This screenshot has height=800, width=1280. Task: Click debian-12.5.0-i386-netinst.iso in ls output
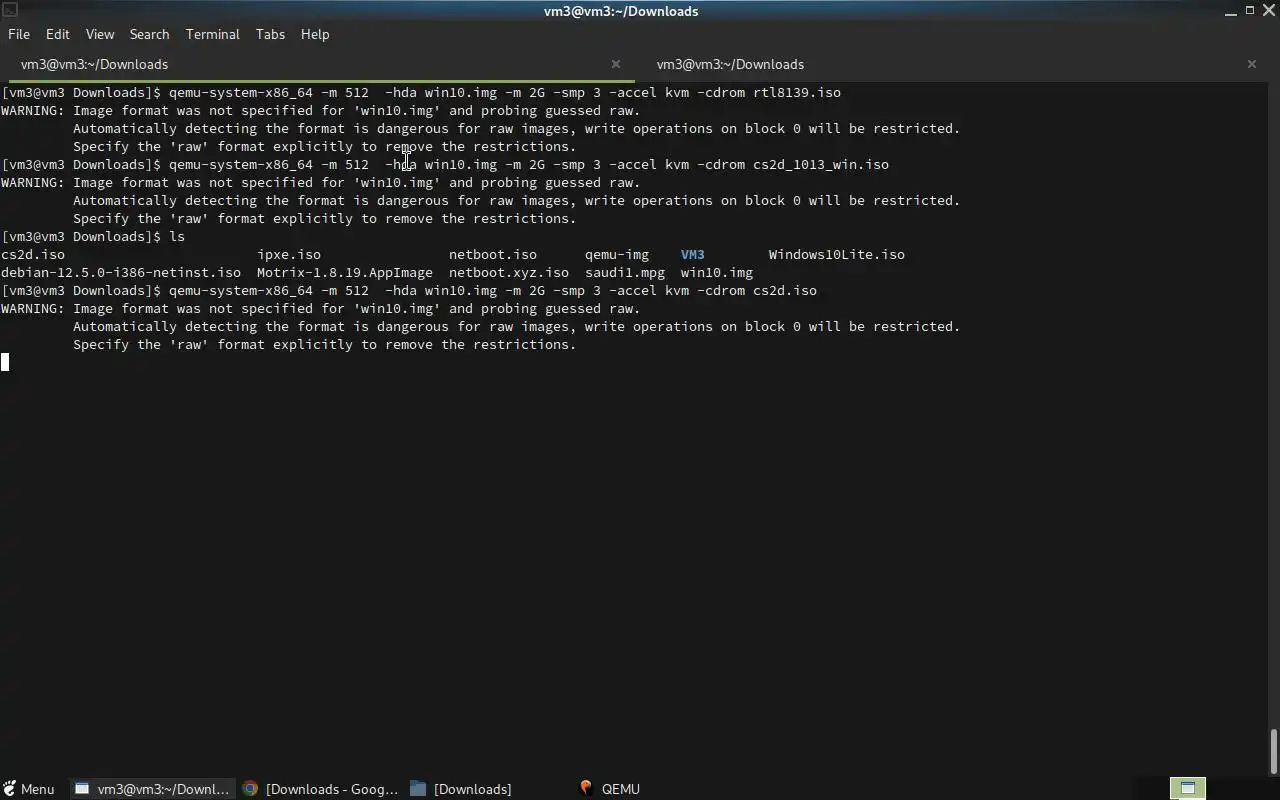pos(121,272)
